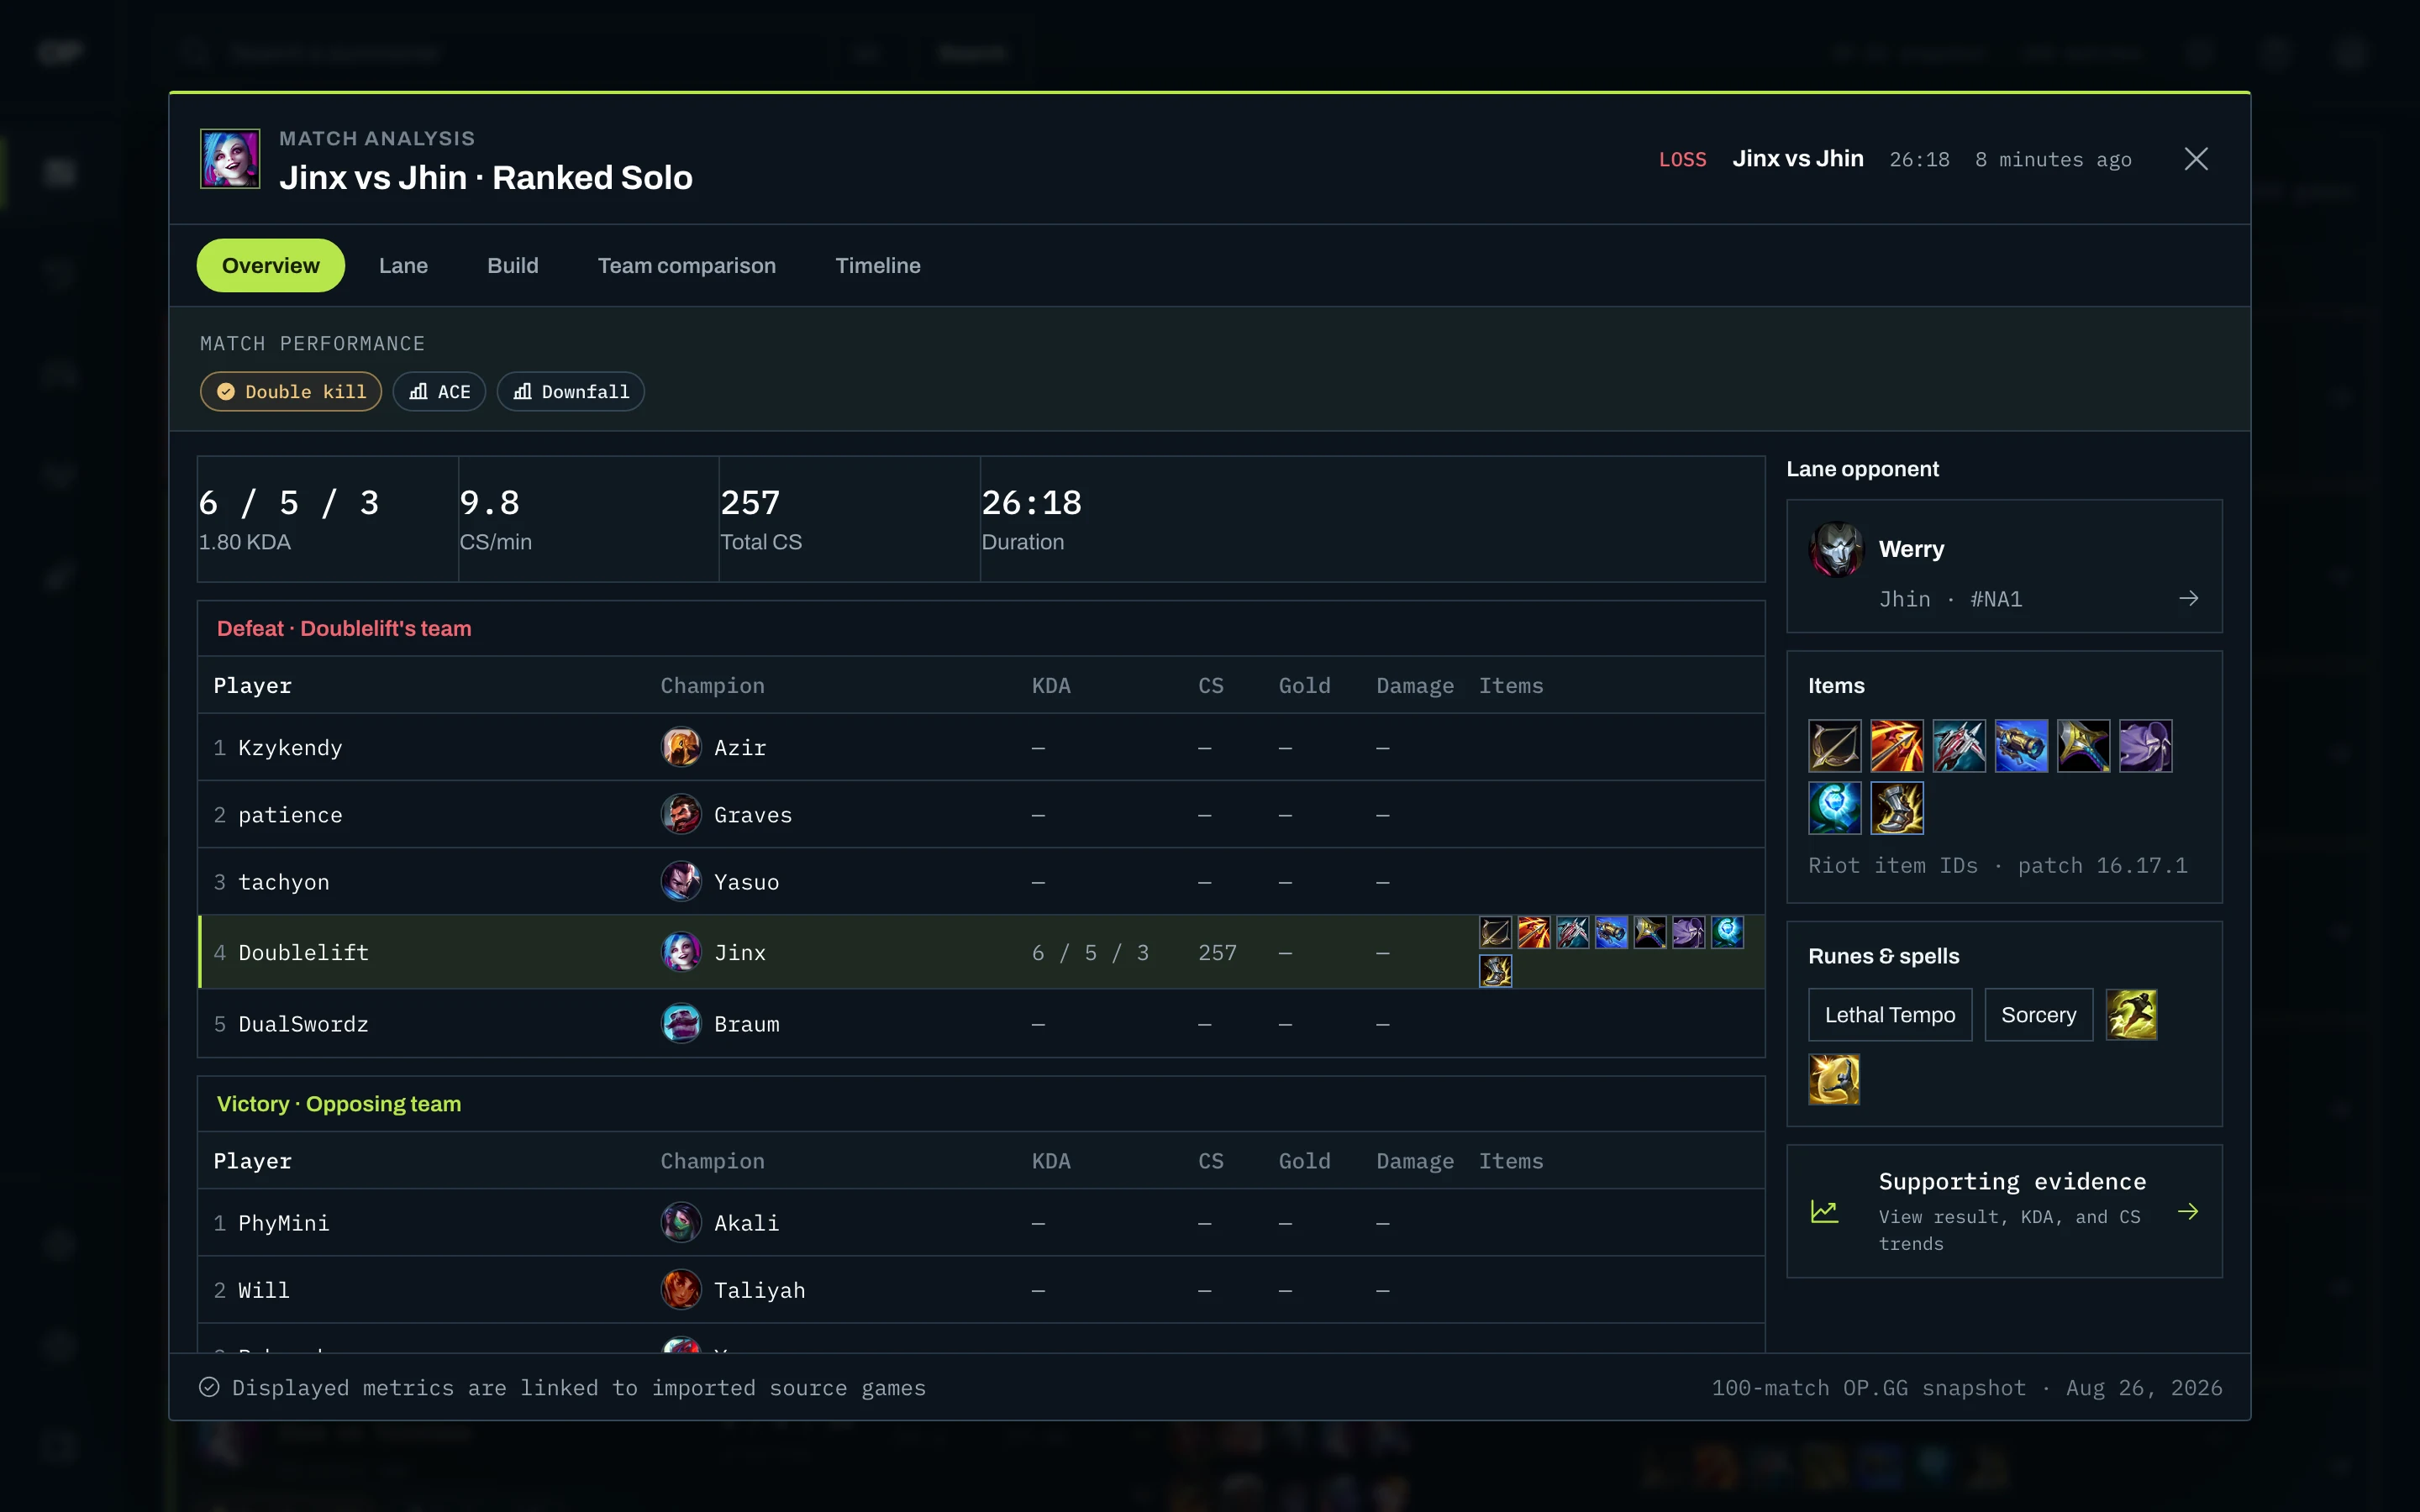Click Werry's Jhin champion portrait
This screenshot has height=1512, width=2420.
pyautogui.click(x=1836, y=549)
